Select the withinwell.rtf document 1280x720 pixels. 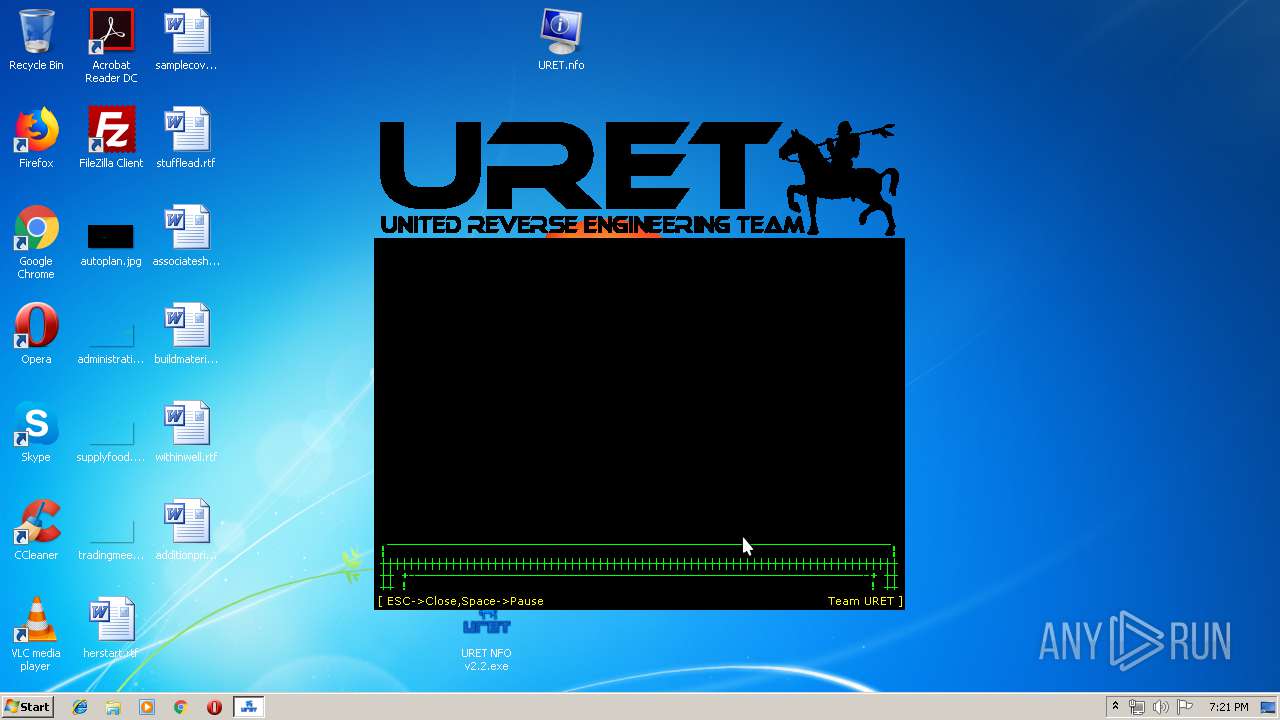[x=186, y=432]
